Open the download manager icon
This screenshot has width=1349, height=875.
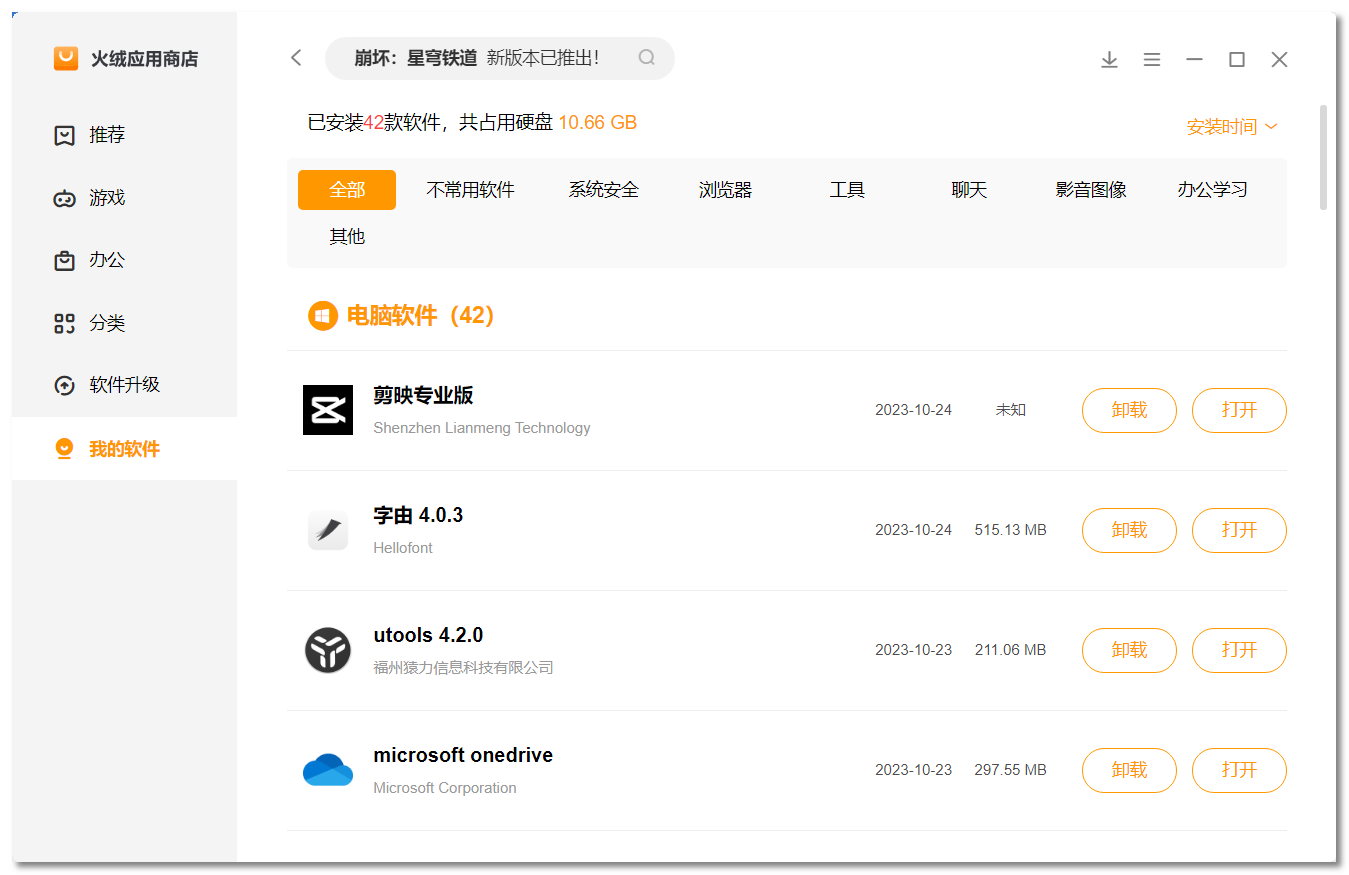(x=1109, y=60)
